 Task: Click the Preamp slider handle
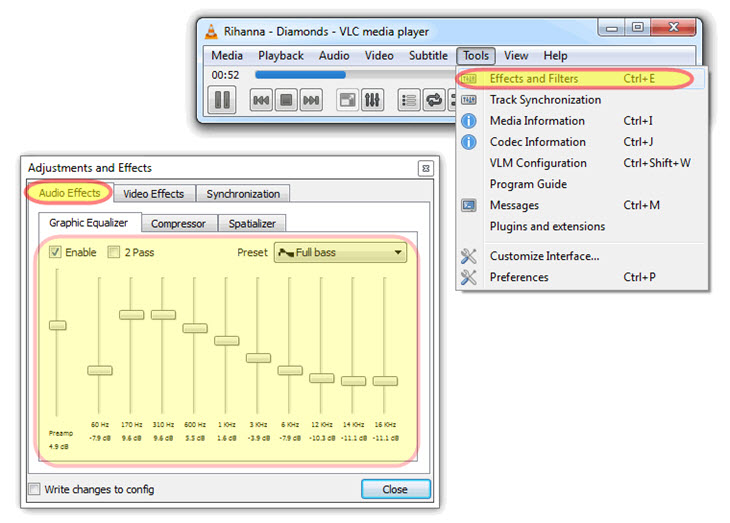click(58, 325)
